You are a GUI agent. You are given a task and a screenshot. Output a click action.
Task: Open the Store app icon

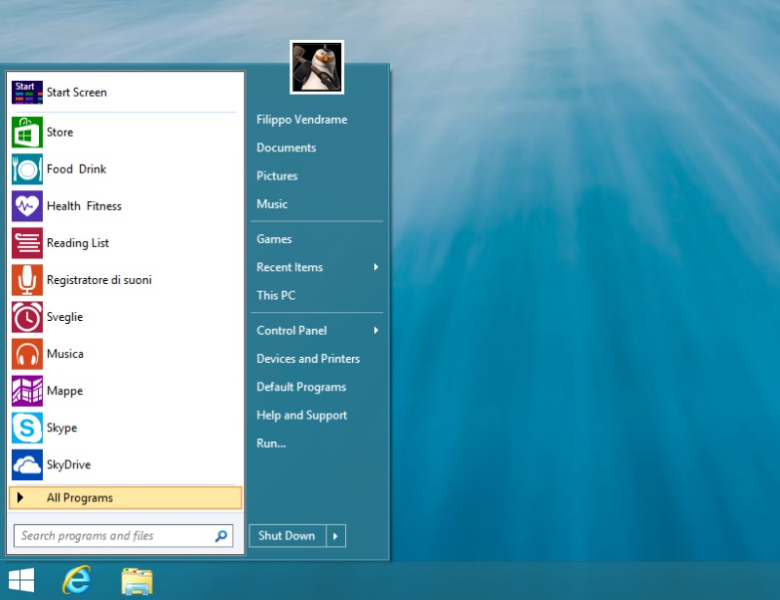[27, 132]
